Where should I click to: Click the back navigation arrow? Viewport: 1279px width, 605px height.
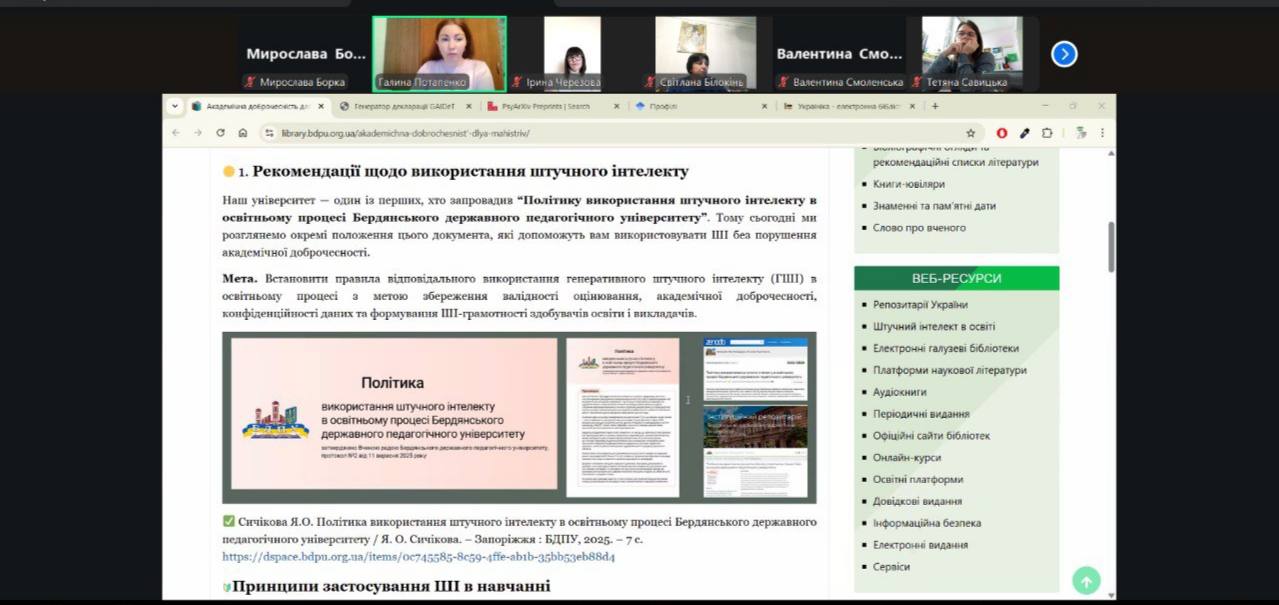[x=176, y=133]
